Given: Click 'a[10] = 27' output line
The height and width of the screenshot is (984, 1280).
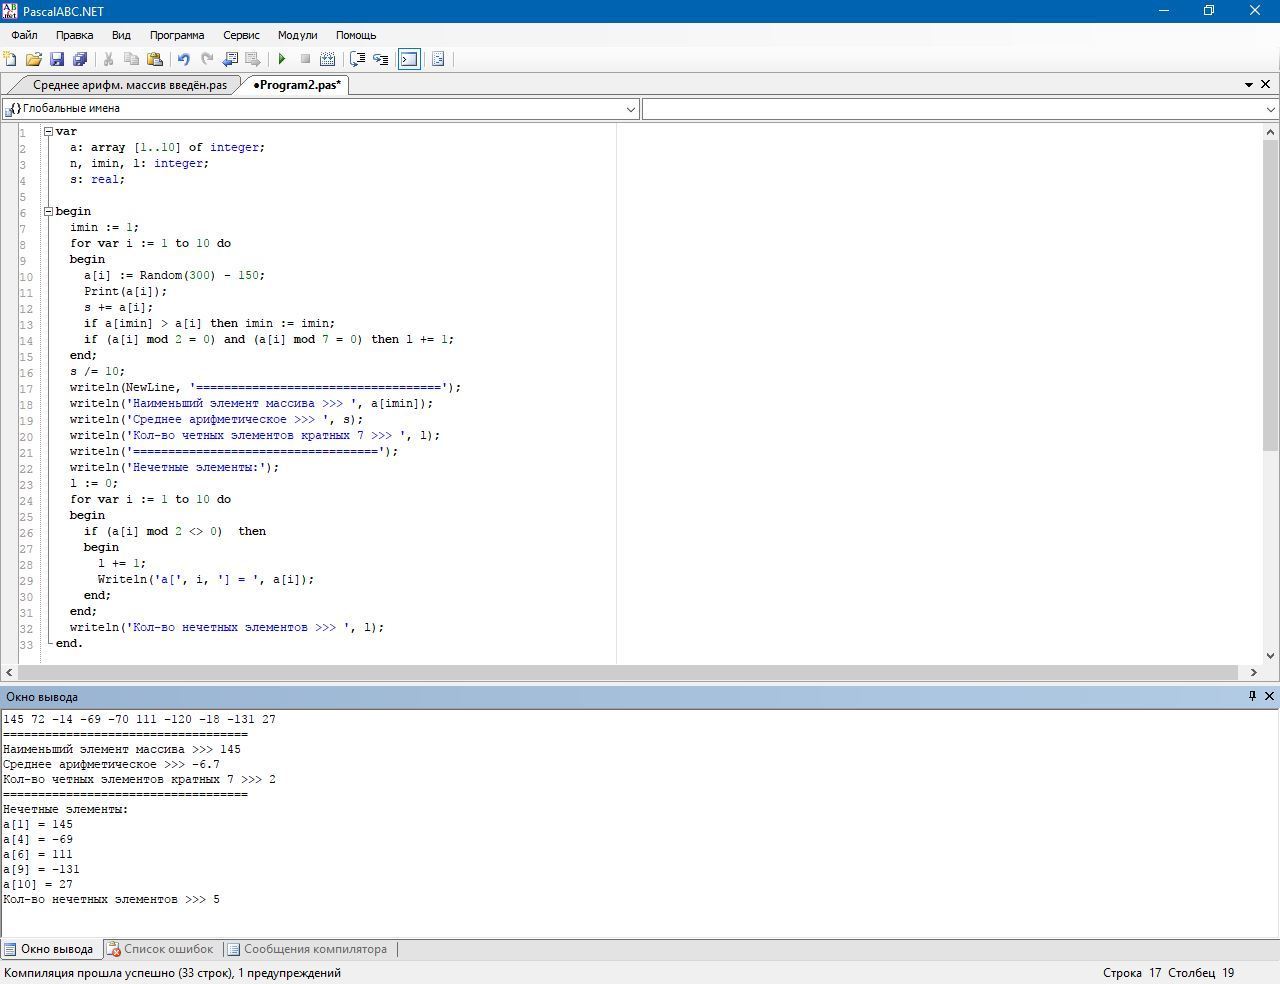Looking at the screenshot, I should (38, 884).
